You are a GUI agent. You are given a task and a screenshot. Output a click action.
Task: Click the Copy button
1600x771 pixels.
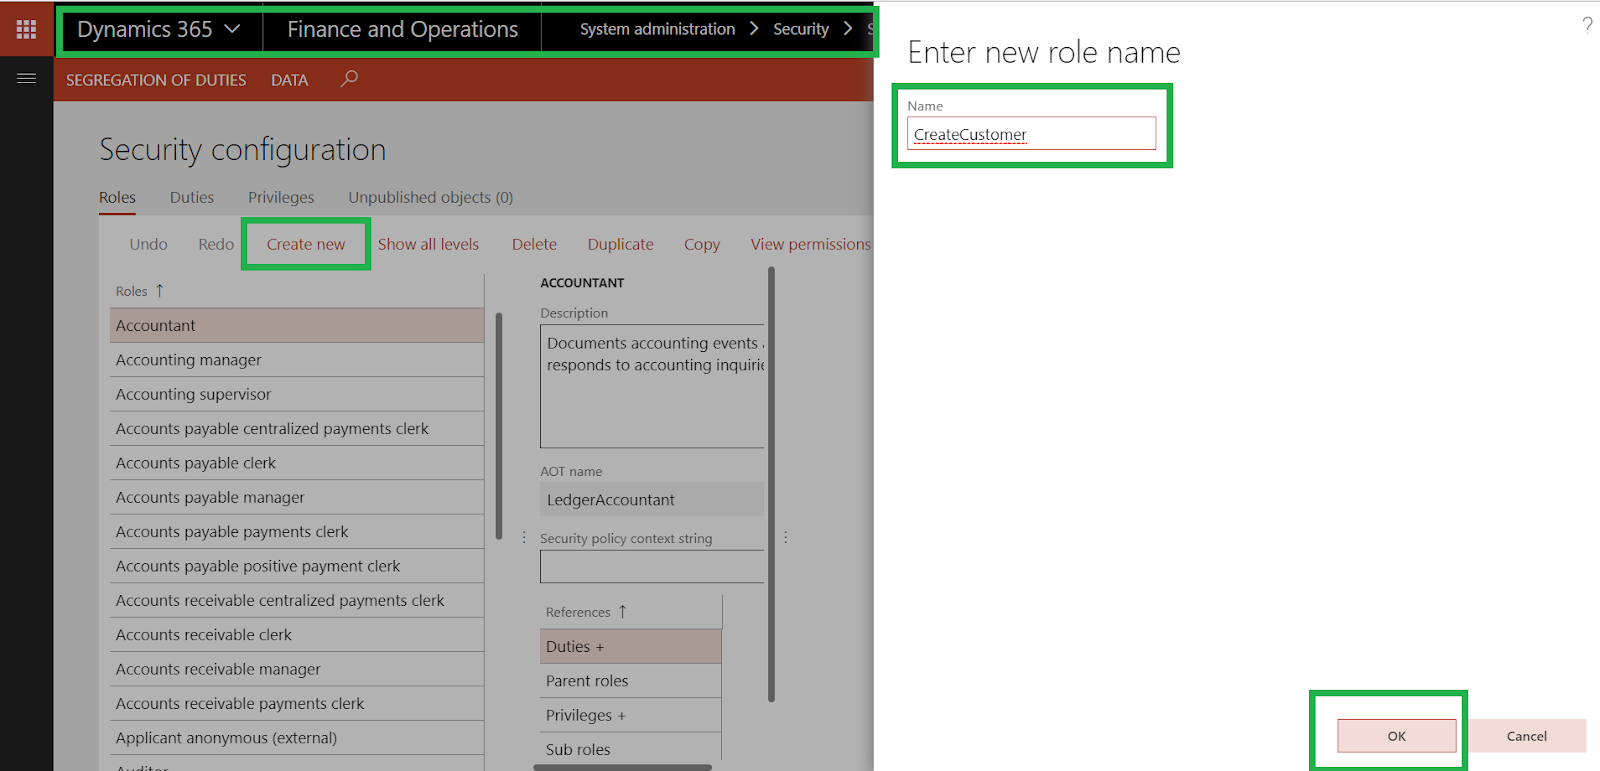[702, 244]
